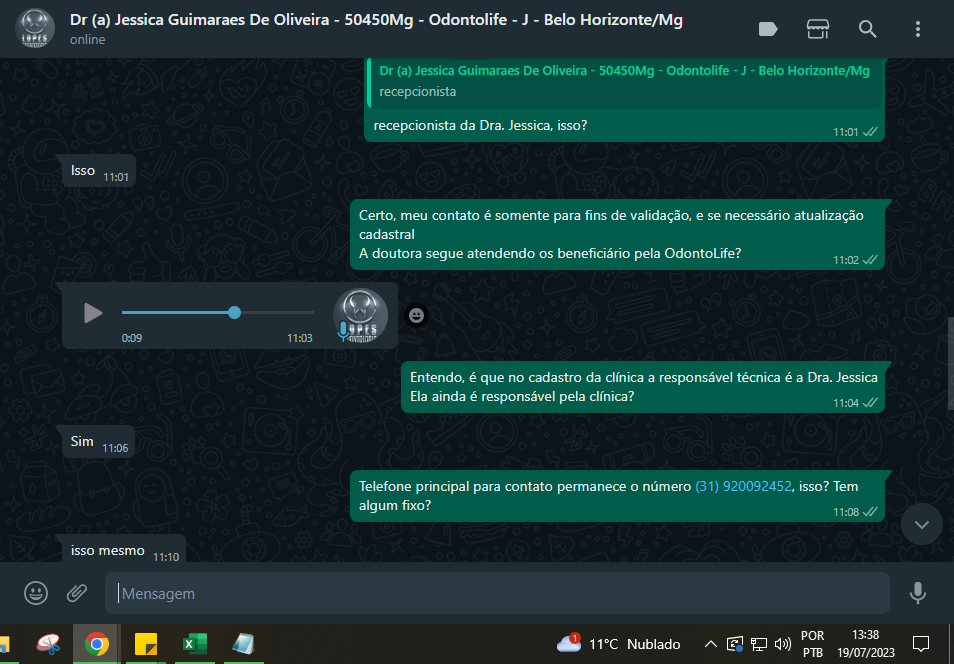
Task: Click the voice message sender avatar
Action: 360,315
